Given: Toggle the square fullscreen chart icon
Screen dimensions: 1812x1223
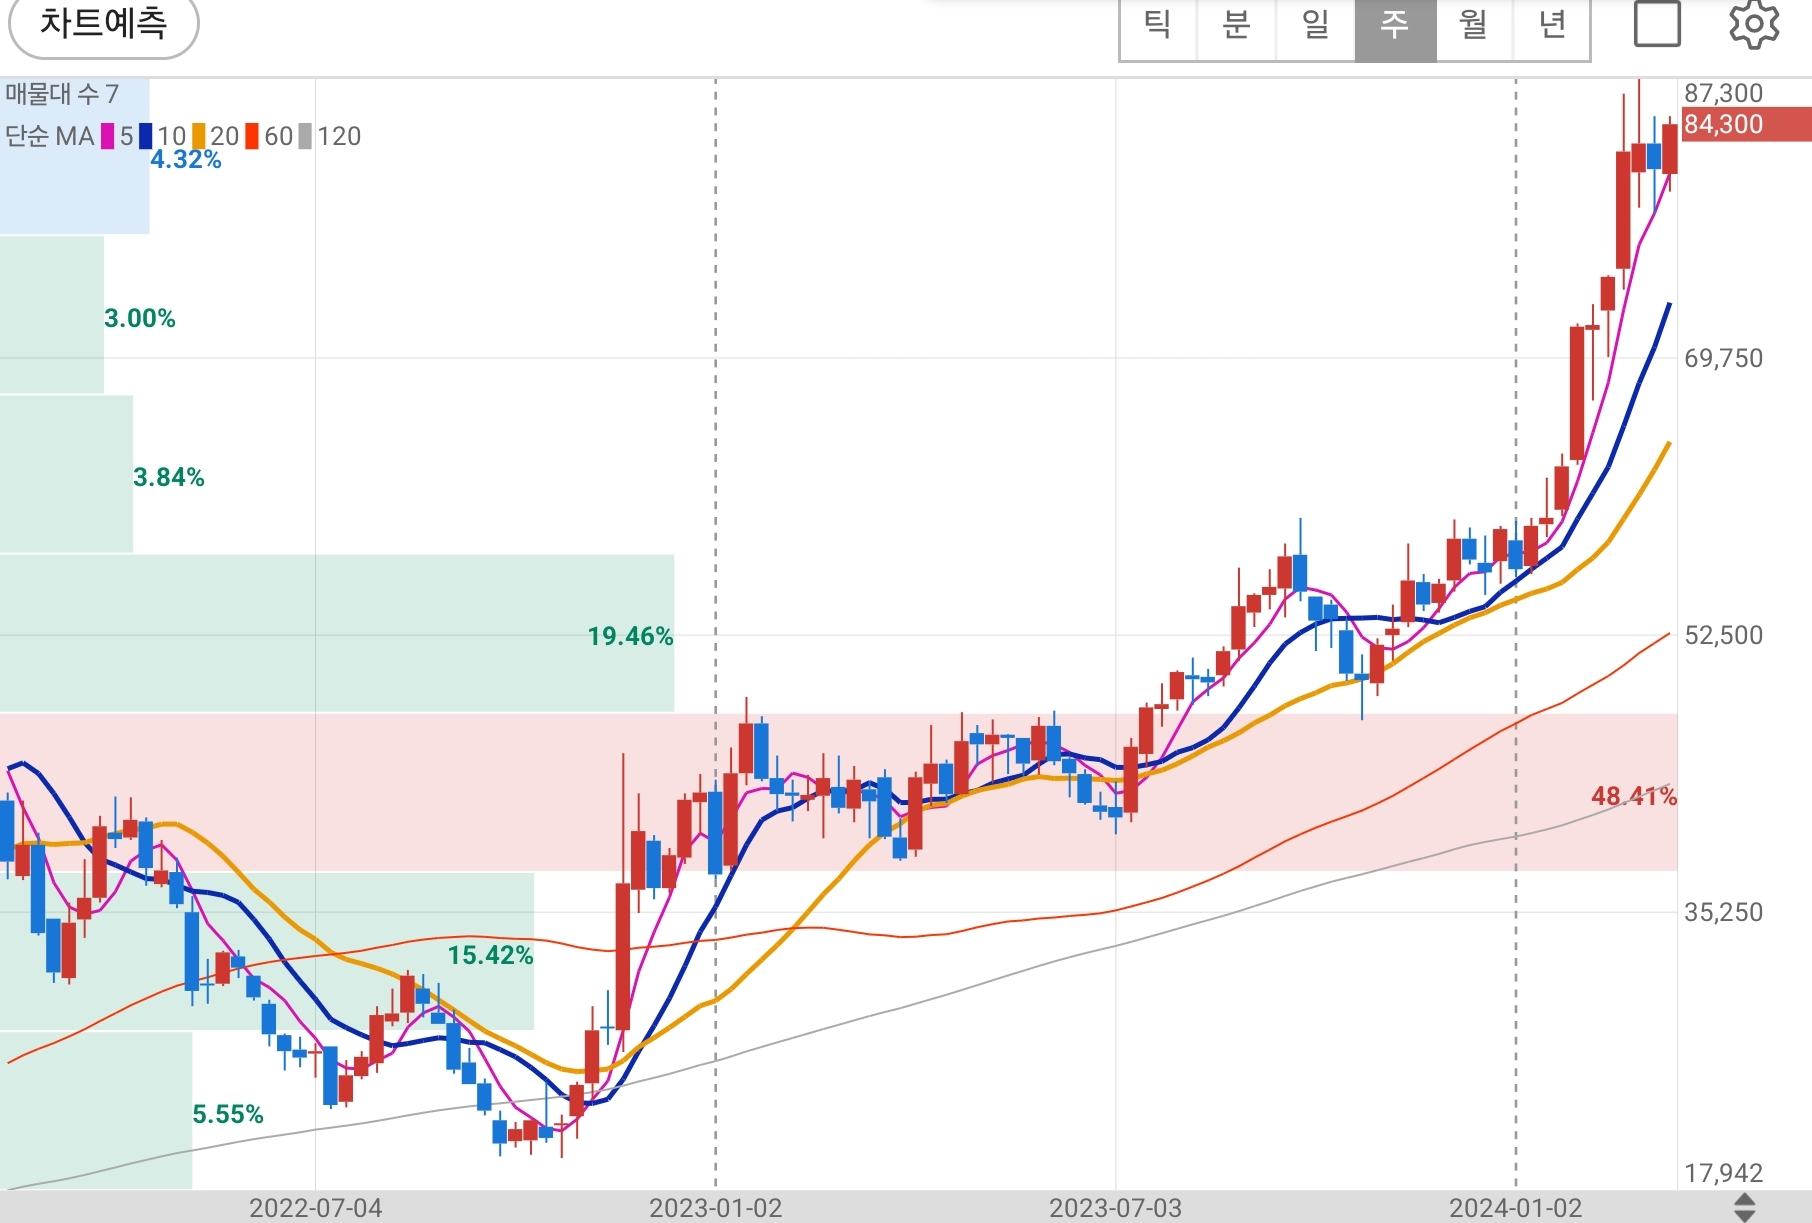Looking at the screenshot, I should 1657,23.
